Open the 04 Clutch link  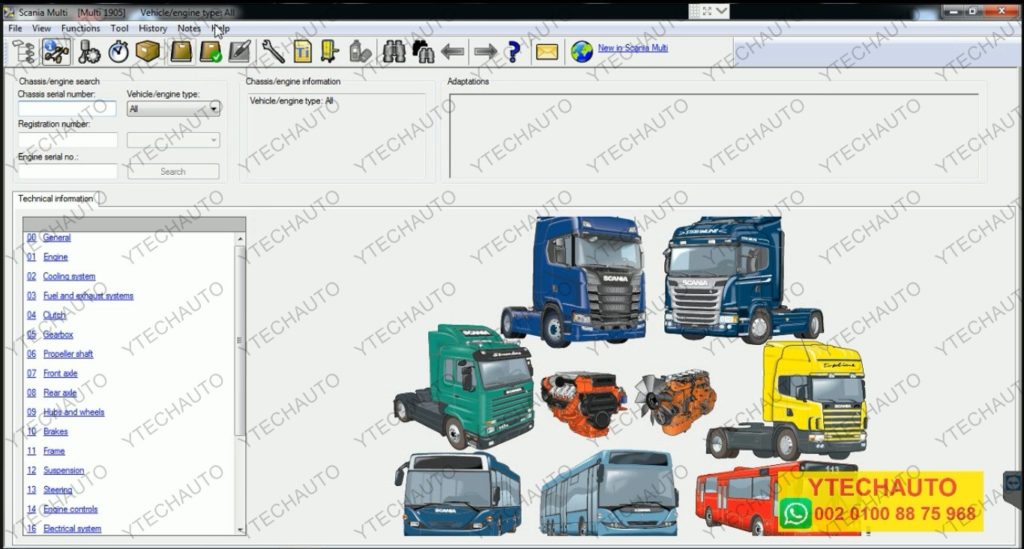pyautogui.click(x=54, y=315)
